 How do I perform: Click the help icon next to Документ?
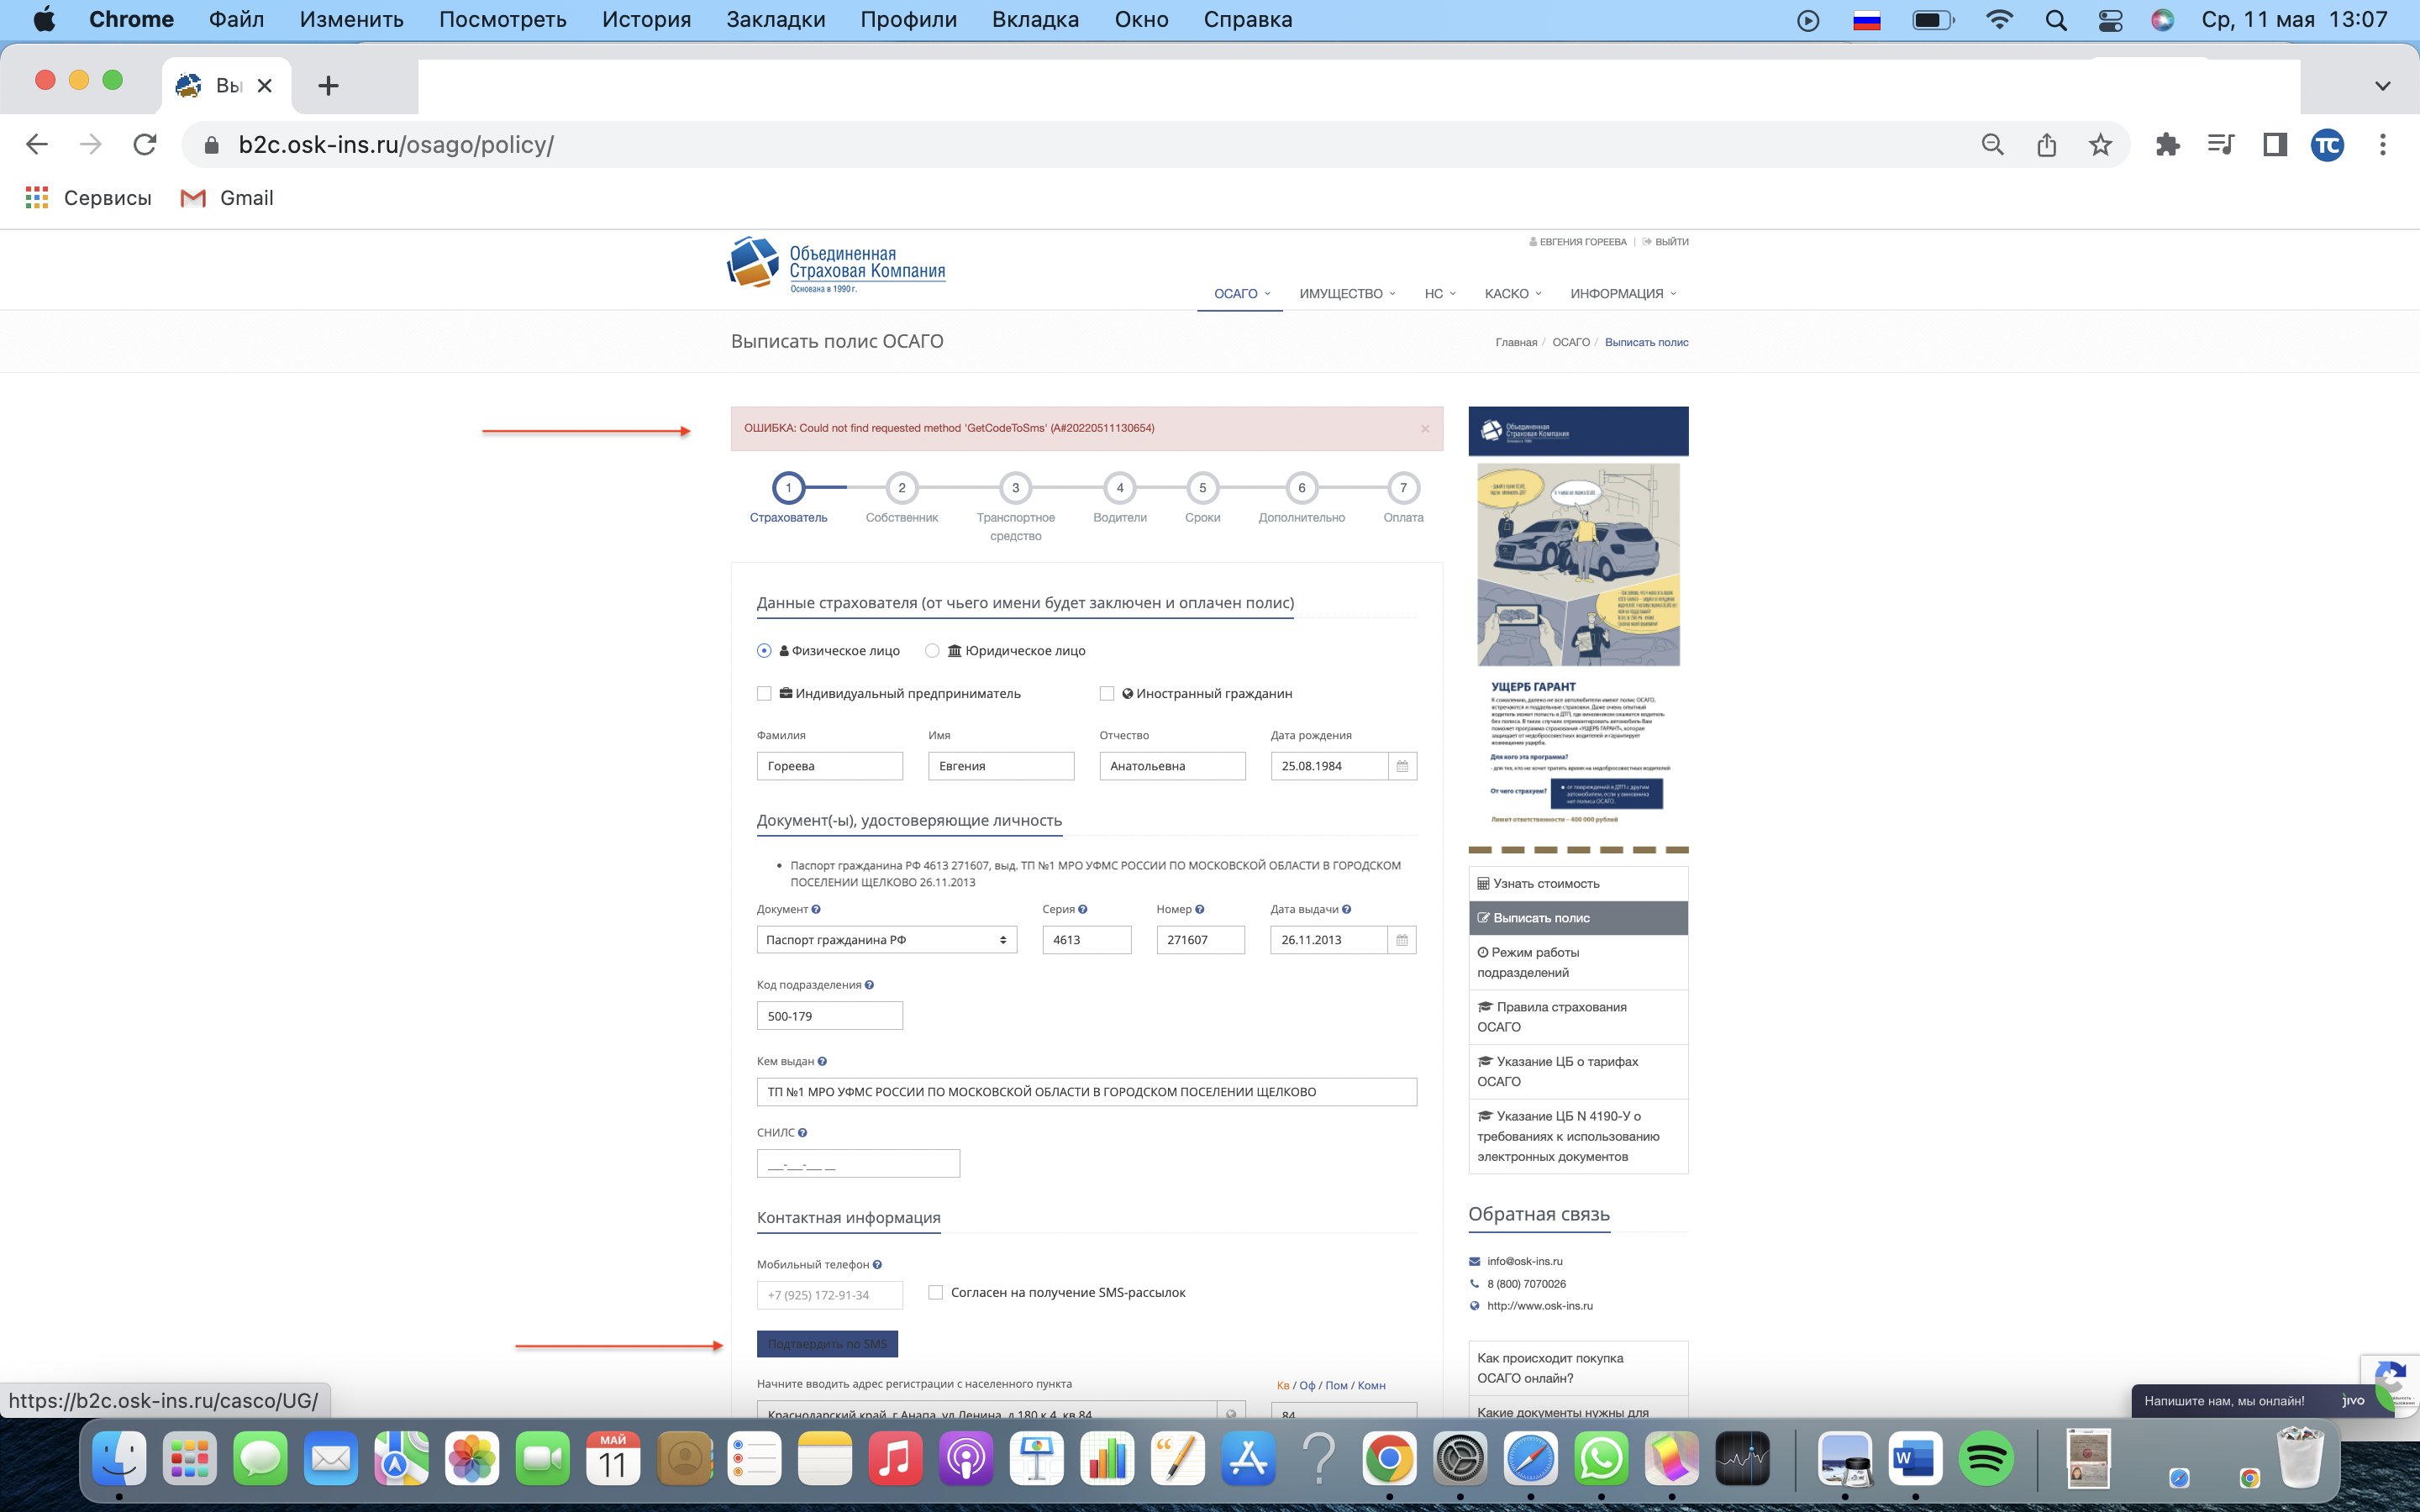816,909
